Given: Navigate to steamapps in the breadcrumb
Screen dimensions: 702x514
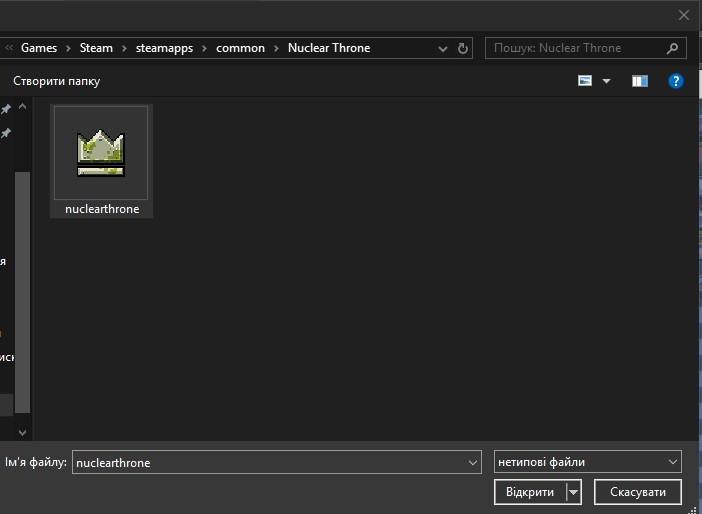Looking at the screenshot, I should coord(164,48).
